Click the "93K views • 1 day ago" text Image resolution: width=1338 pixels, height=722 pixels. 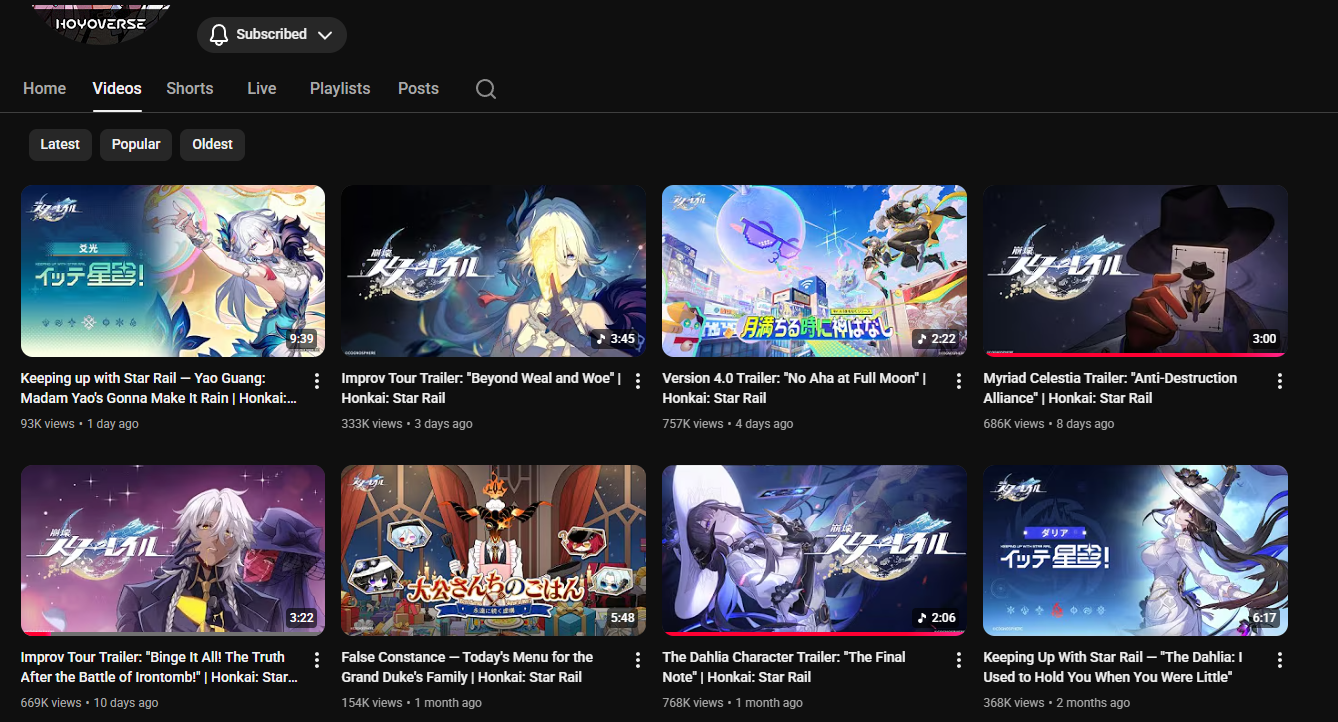80,424
